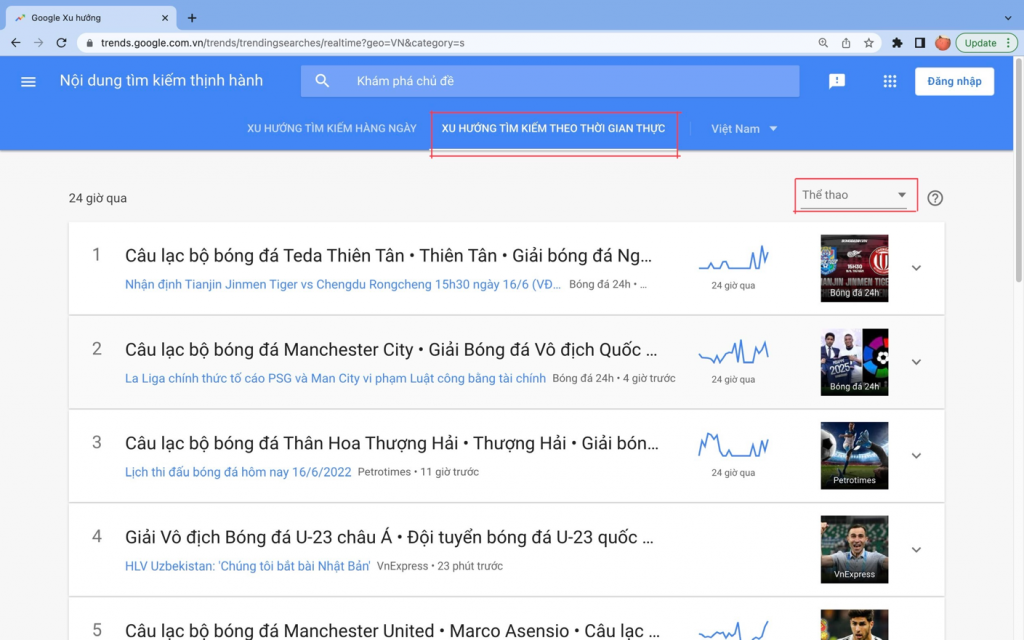Image resolution: width=1024 pixels, height=640 pixels.
Task: Expand the U-23 châu Á trend row
Action: pyautogui.click(x=916, y=550)
